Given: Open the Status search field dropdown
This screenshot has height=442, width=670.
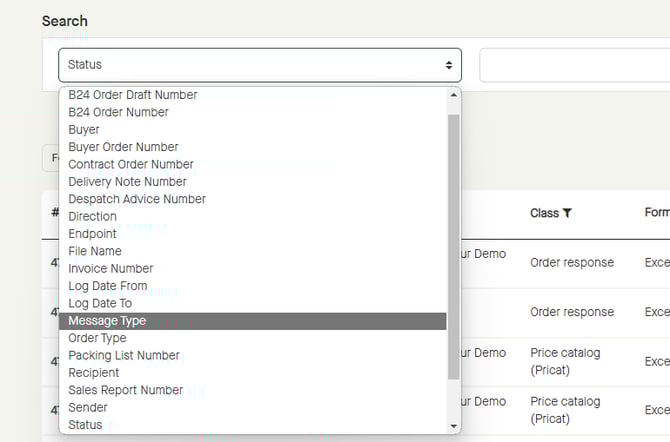Looking at the screenshot, I should point(260,65).
